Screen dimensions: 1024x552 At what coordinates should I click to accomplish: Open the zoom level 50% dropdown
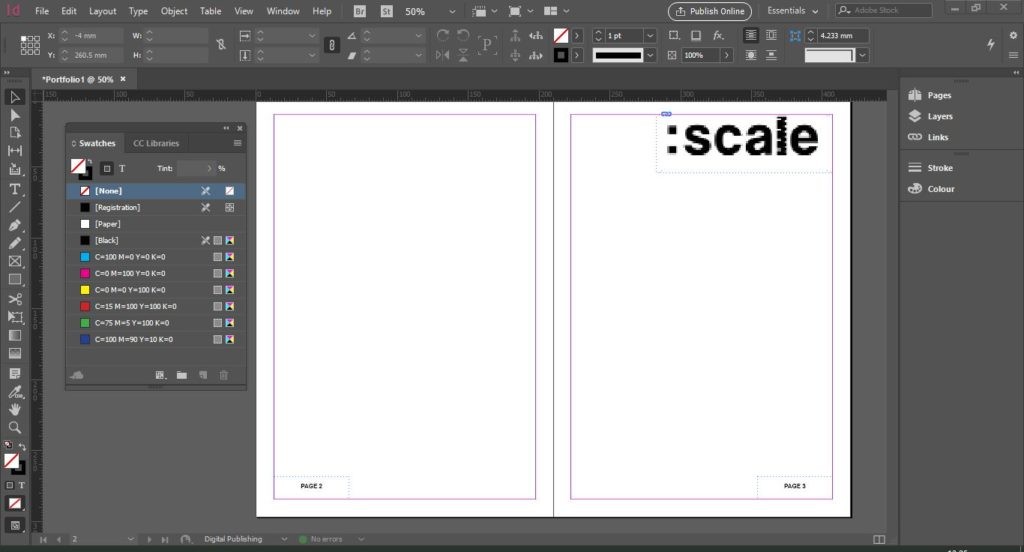tap(452, 12)
